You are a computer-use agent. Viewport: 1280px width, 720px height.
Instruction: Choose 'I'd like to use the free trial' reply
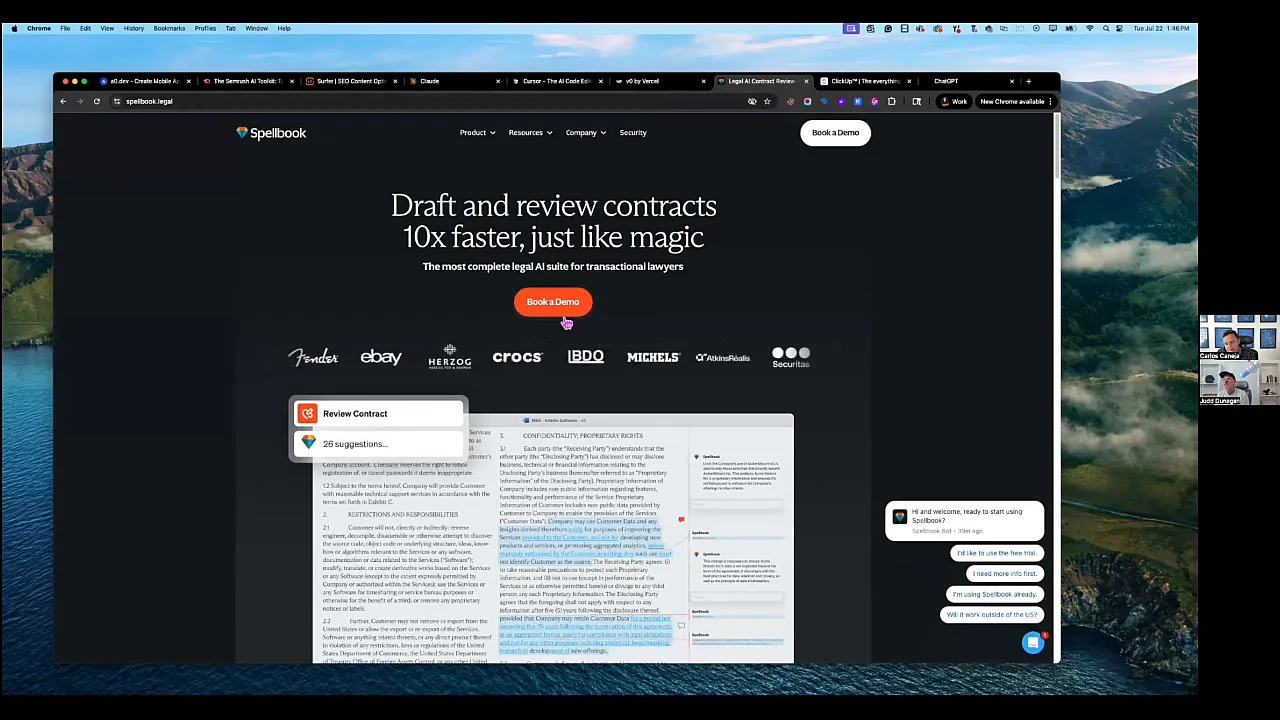click(x=996, y=553)
